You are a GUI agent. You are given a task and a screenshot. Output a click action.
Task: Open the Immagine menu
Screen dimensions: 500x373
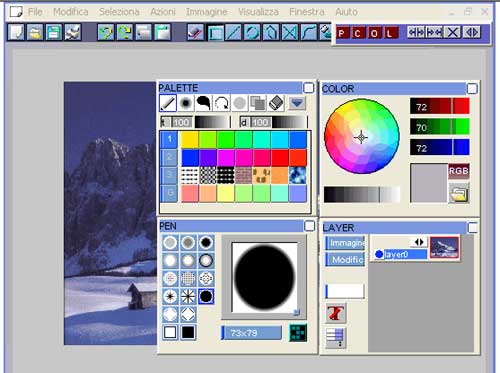coord(207,12)
